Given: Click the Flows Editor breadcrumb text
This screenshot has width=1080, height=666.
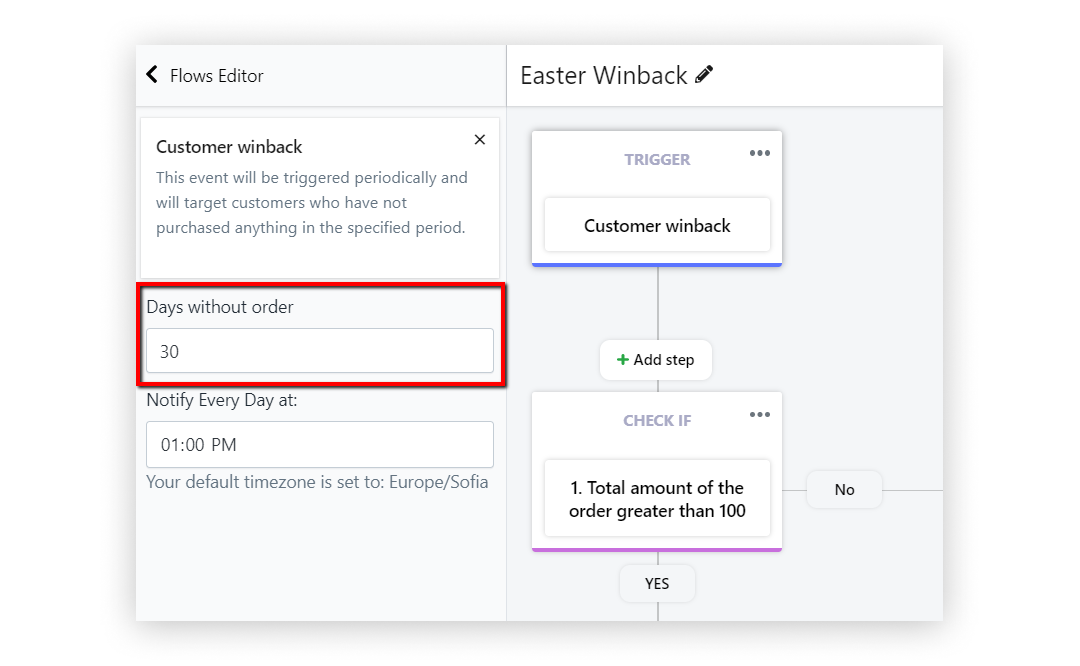Looking at the screenshot, I should click(216, 76).
